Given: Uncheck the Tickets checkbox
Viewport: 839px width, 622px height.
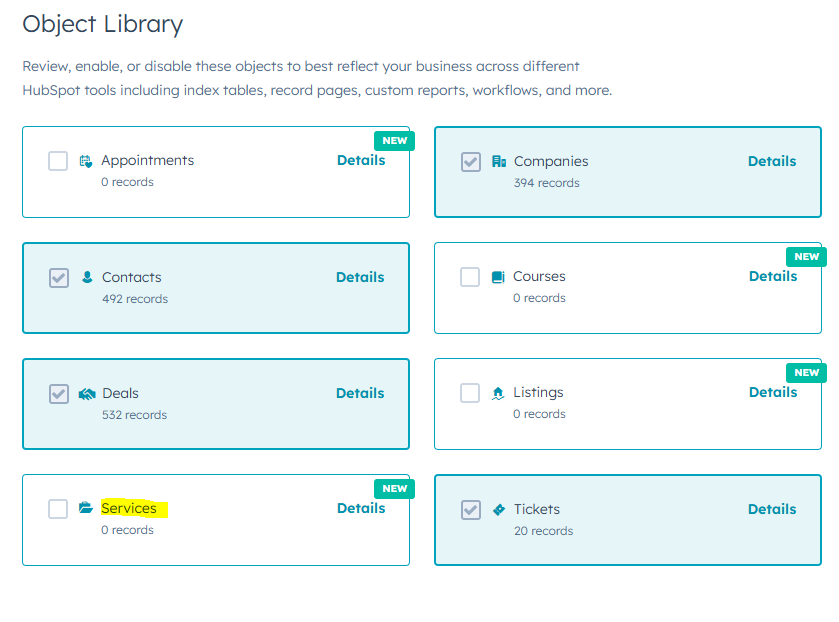Looking at the screenshot, I should [x=471, y=510].
